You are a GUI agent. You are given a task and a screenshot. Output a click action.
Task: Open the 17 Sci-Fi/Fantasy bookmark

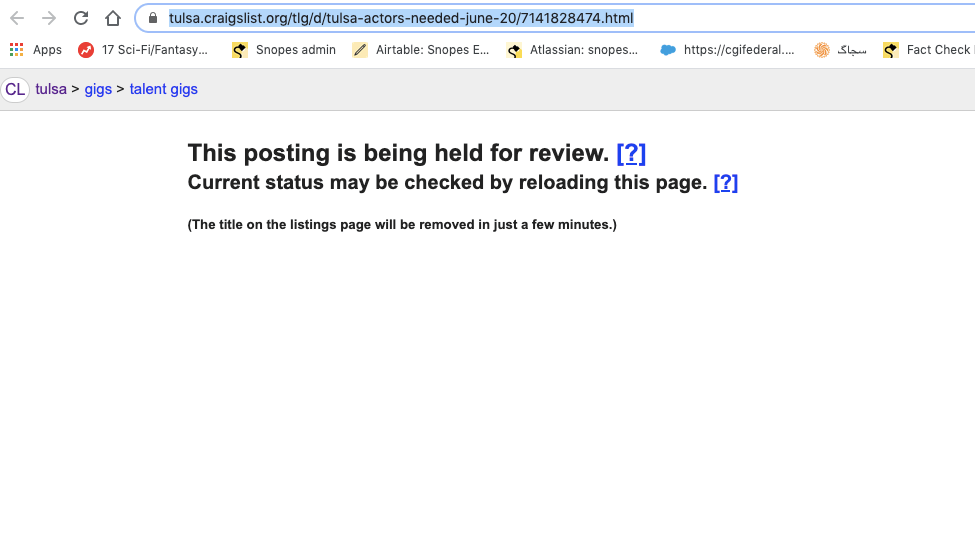pos(143,50)
